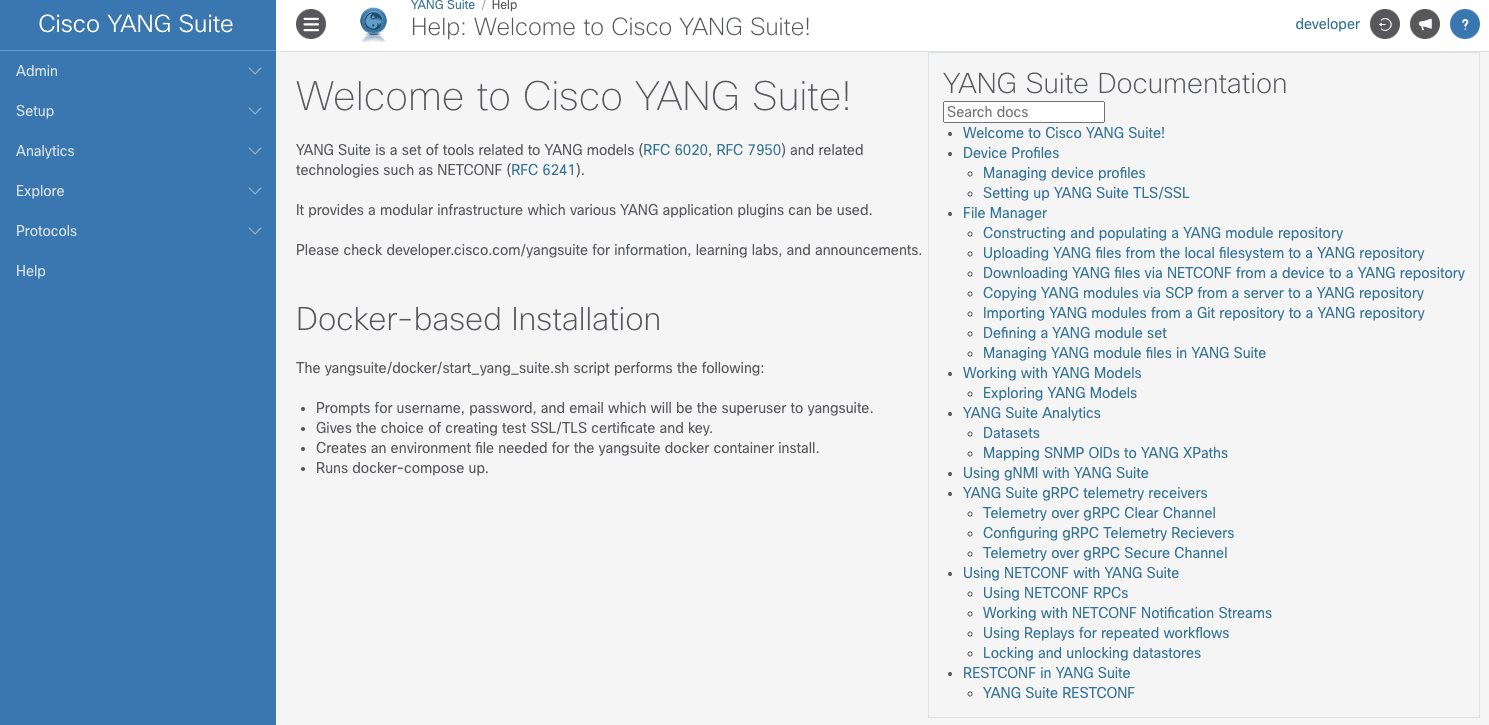Open the announcements megaphone icon
Viewport: 1489px width, 725px height.
[x=1424, y=24]
